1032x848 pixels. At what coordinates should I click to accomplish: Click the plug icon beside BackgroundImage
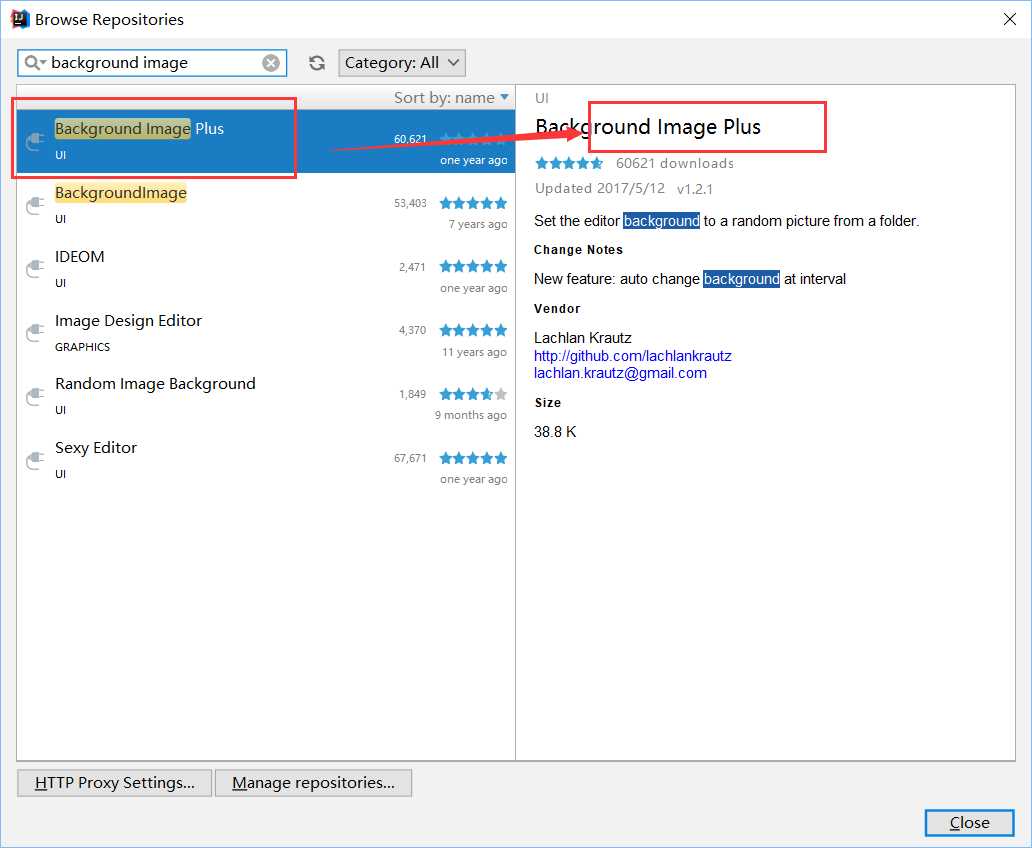pyautogui.click(x=35, y=205)
